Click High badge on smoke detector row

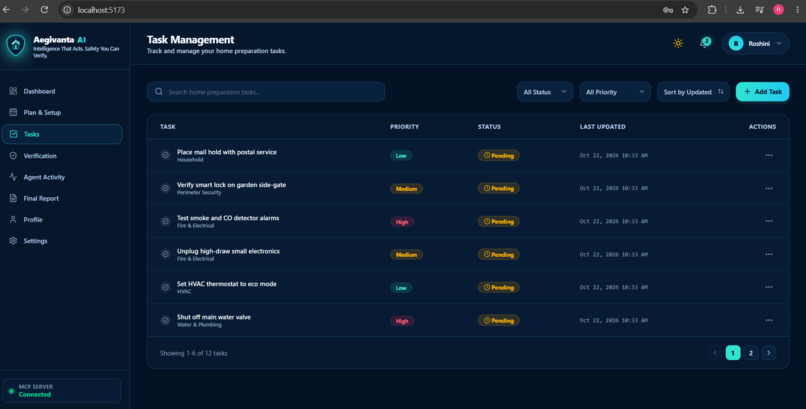(x=402, y=222)
